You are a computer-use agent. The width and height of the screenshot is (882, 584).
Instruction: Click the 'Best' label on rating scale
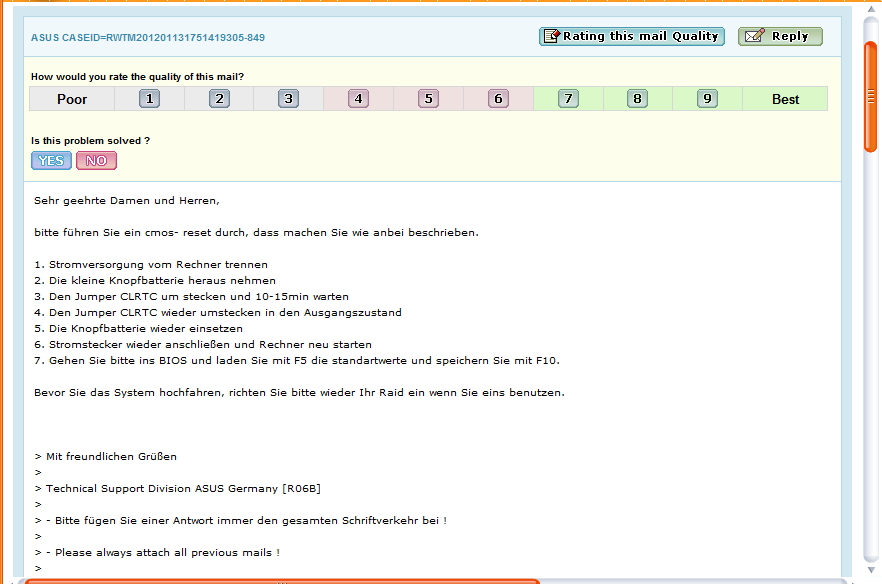(785, 100)
